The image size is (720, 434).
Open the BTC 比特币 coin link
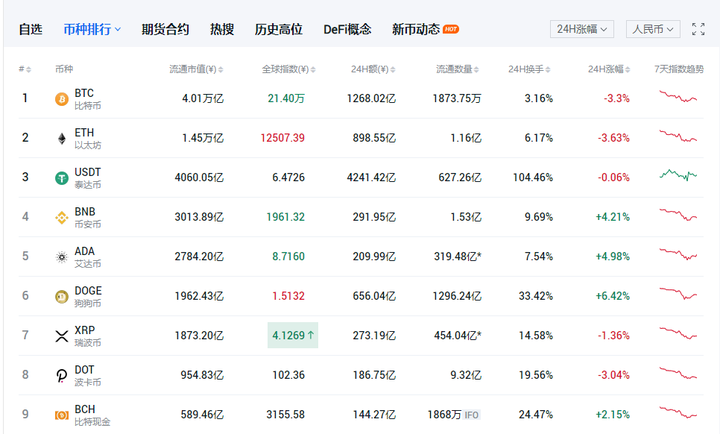click(x=88, y=99)
